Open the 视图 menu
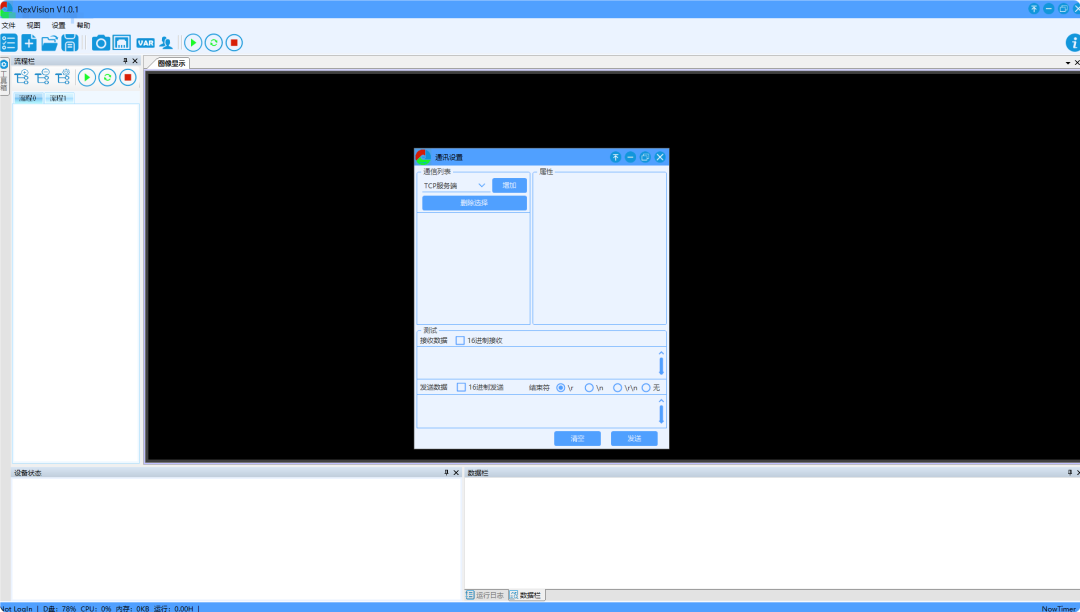This screenshot has height=612, width=1080. (x=33, y=25)
